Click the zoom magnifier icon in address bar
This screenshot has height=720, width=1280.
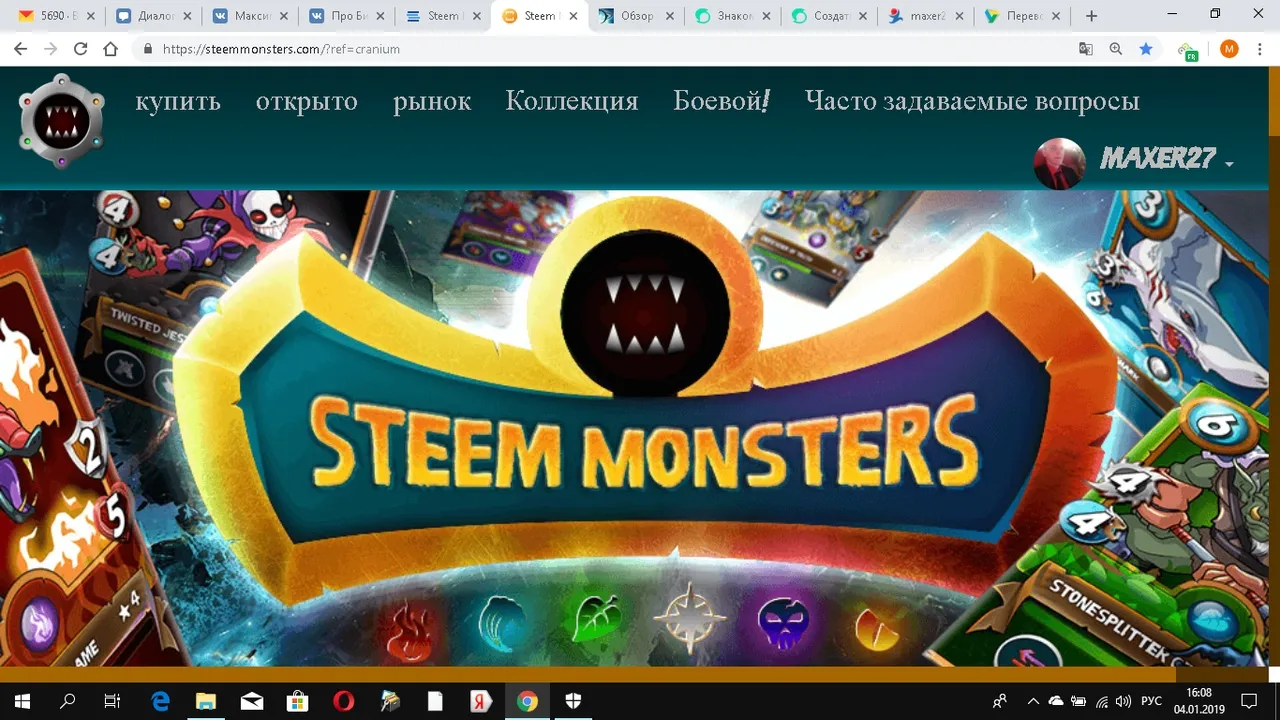tap(1116, 49)
